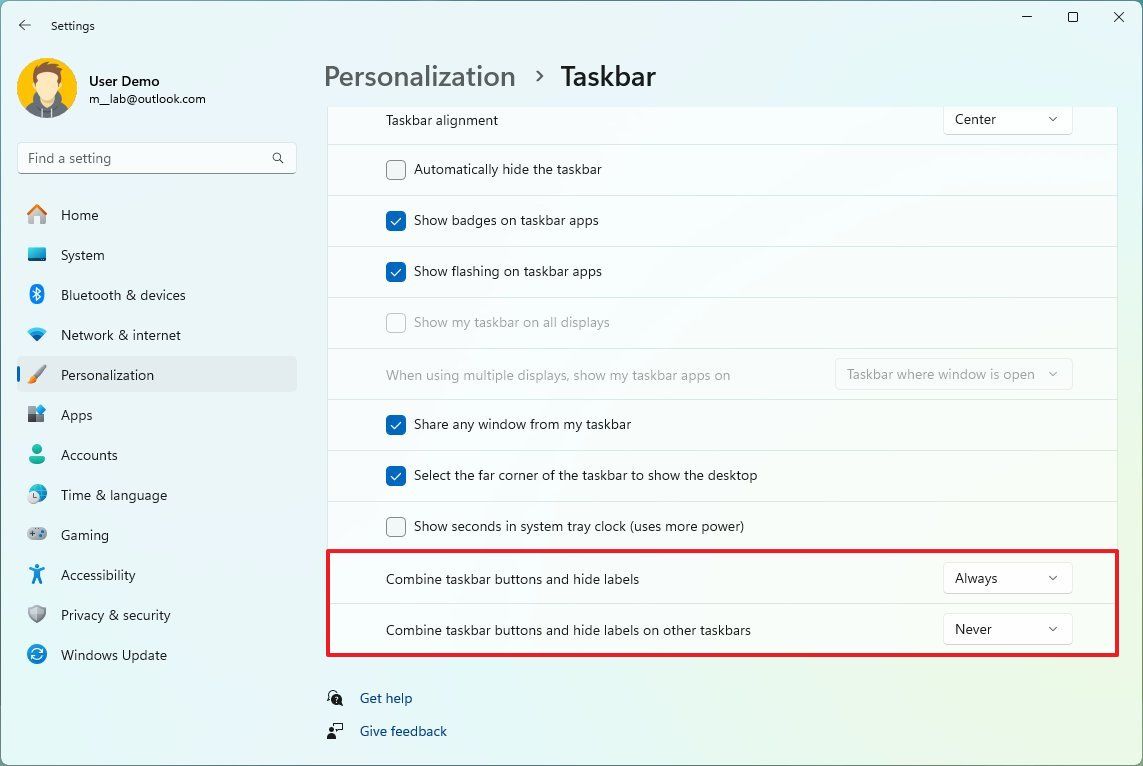Screen dimensions: 1143x766
Task: Open Accounts settings
Action: [x=89, y=455]
